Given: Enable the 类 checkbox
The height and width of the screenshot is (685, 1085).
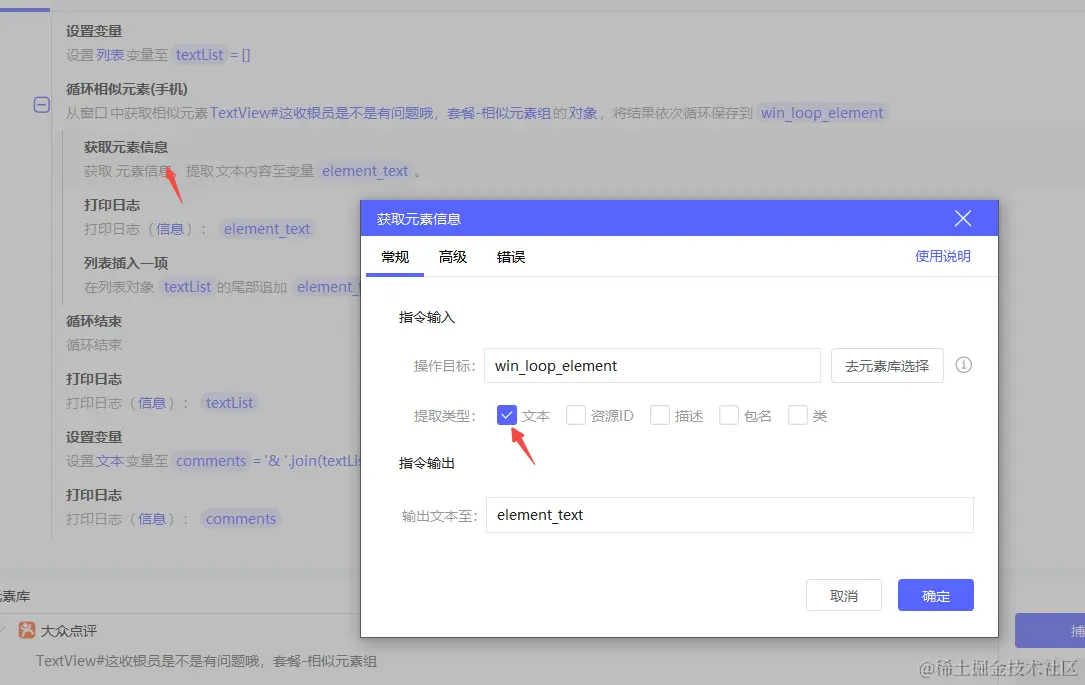Looking at the screenshot, I should coord(797,415).
